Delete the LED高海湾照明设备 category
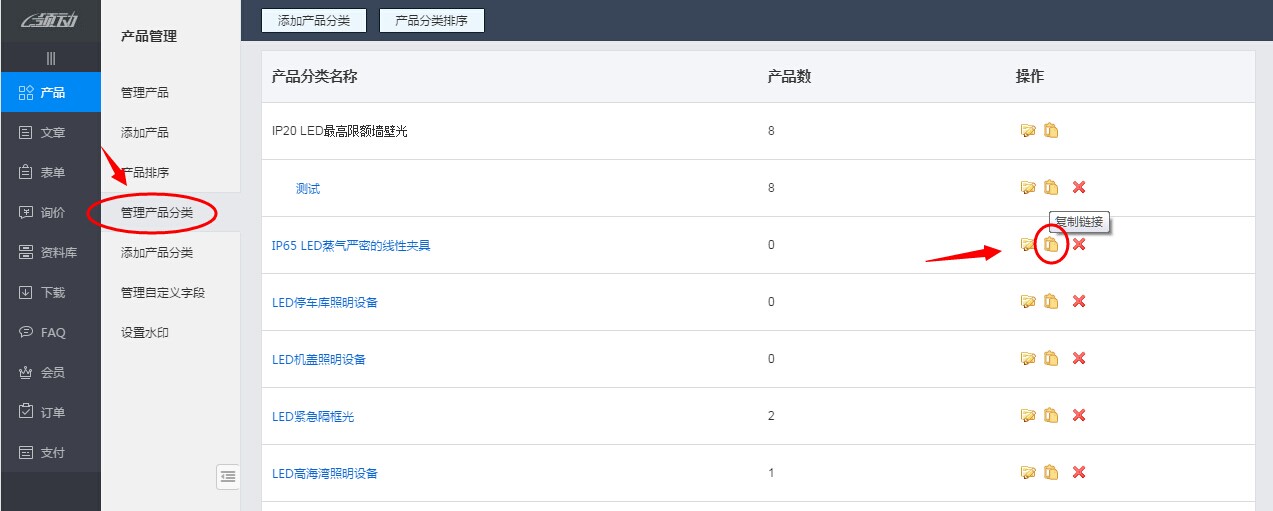Viewport: 1273px width, 511px height. pos(1078,473)
